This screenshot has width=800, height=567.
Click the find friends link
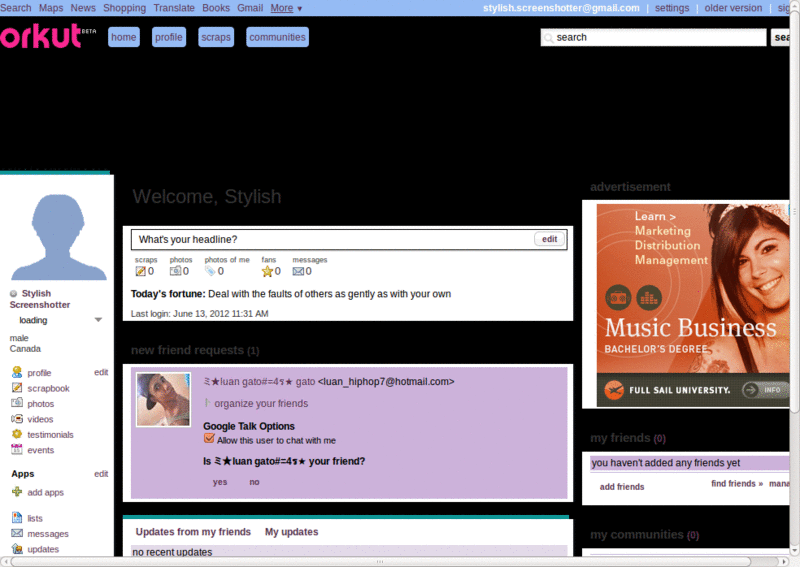[x=737, y=483]
